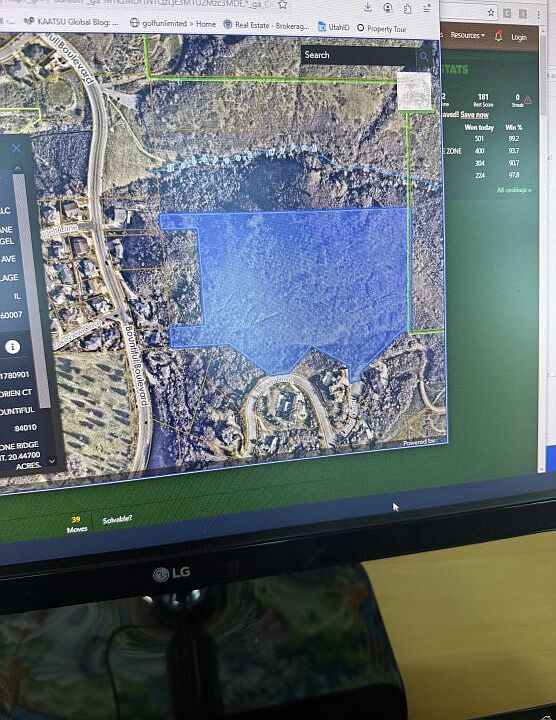
Task: Open downloads icon in front browser toolbar
Action: click(368, 7)
